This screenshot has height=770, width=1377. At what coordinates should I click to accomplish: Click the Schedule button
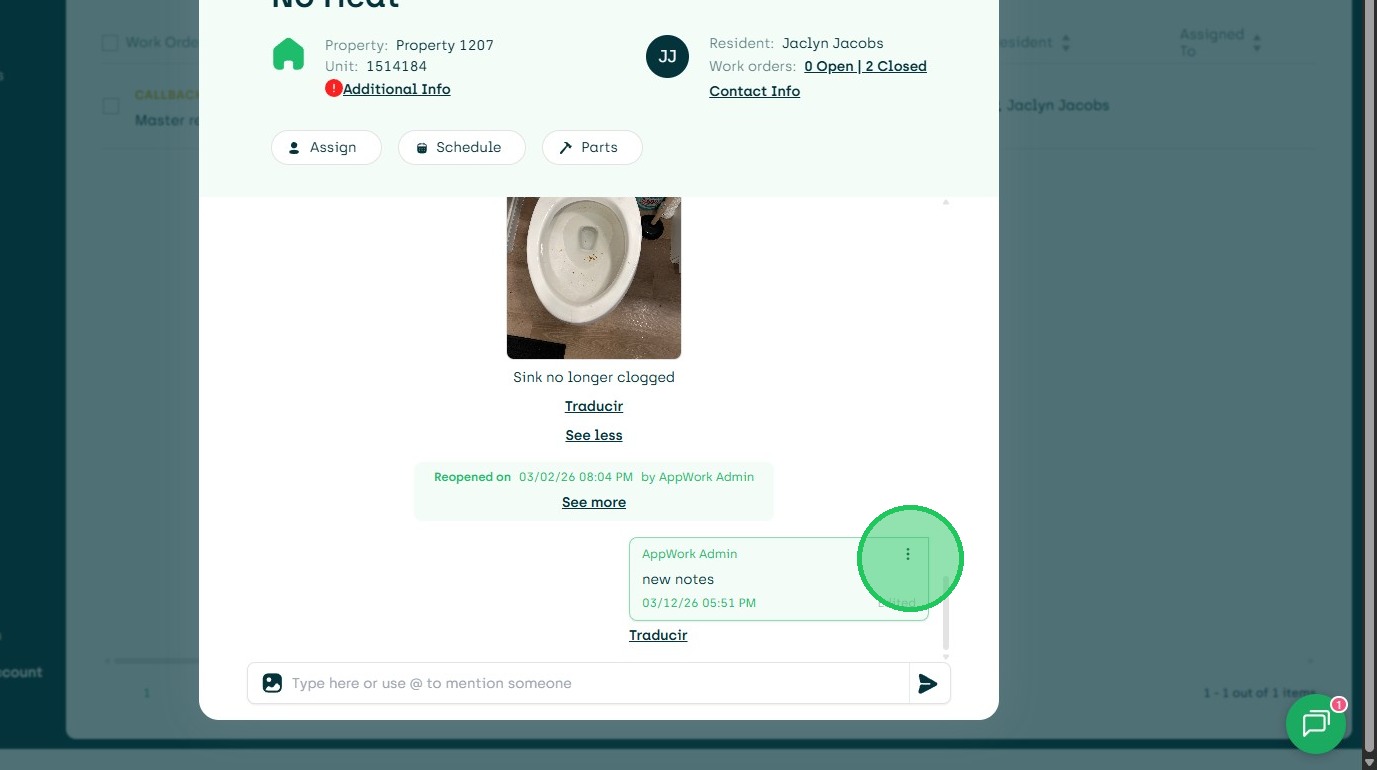(x=461, y=147)
